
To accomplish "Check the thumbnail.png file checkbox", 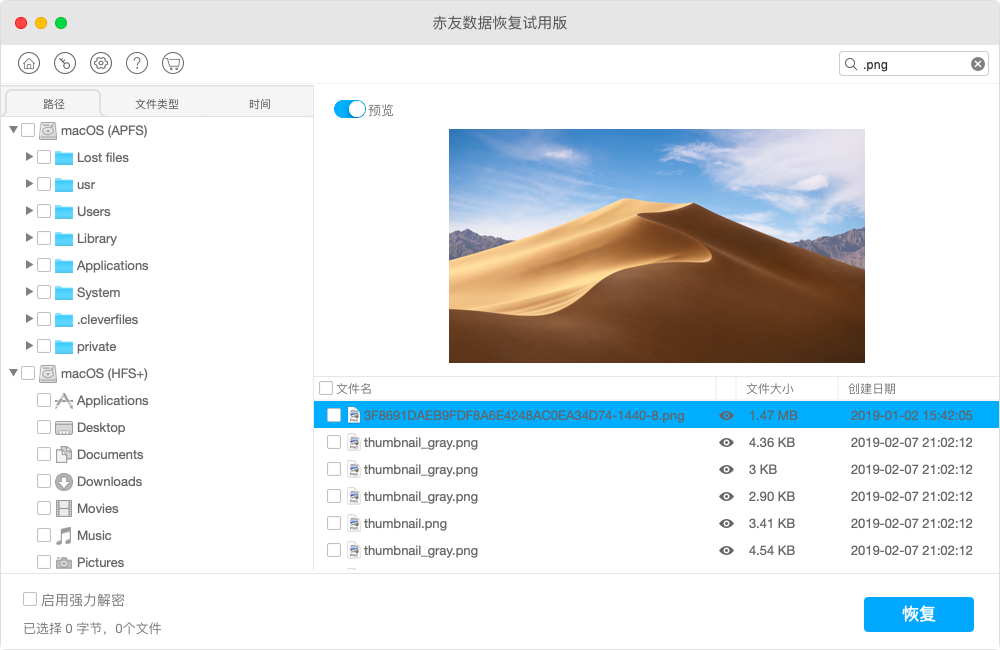I will (x=334, y=523).
